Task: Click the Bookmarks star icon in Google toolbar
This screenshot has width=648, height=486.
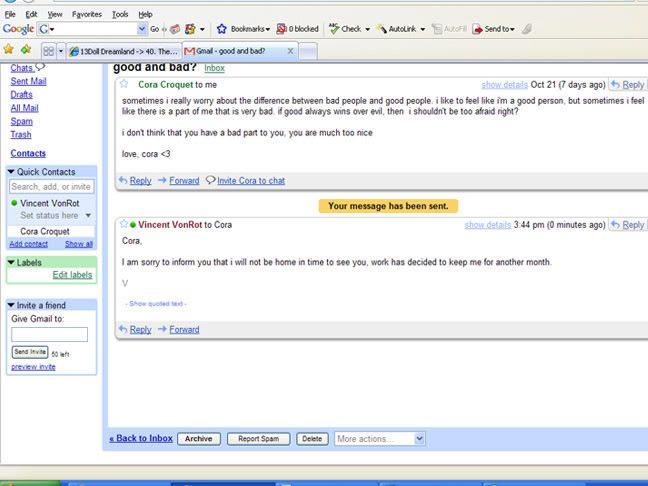Action: [222, 29]
